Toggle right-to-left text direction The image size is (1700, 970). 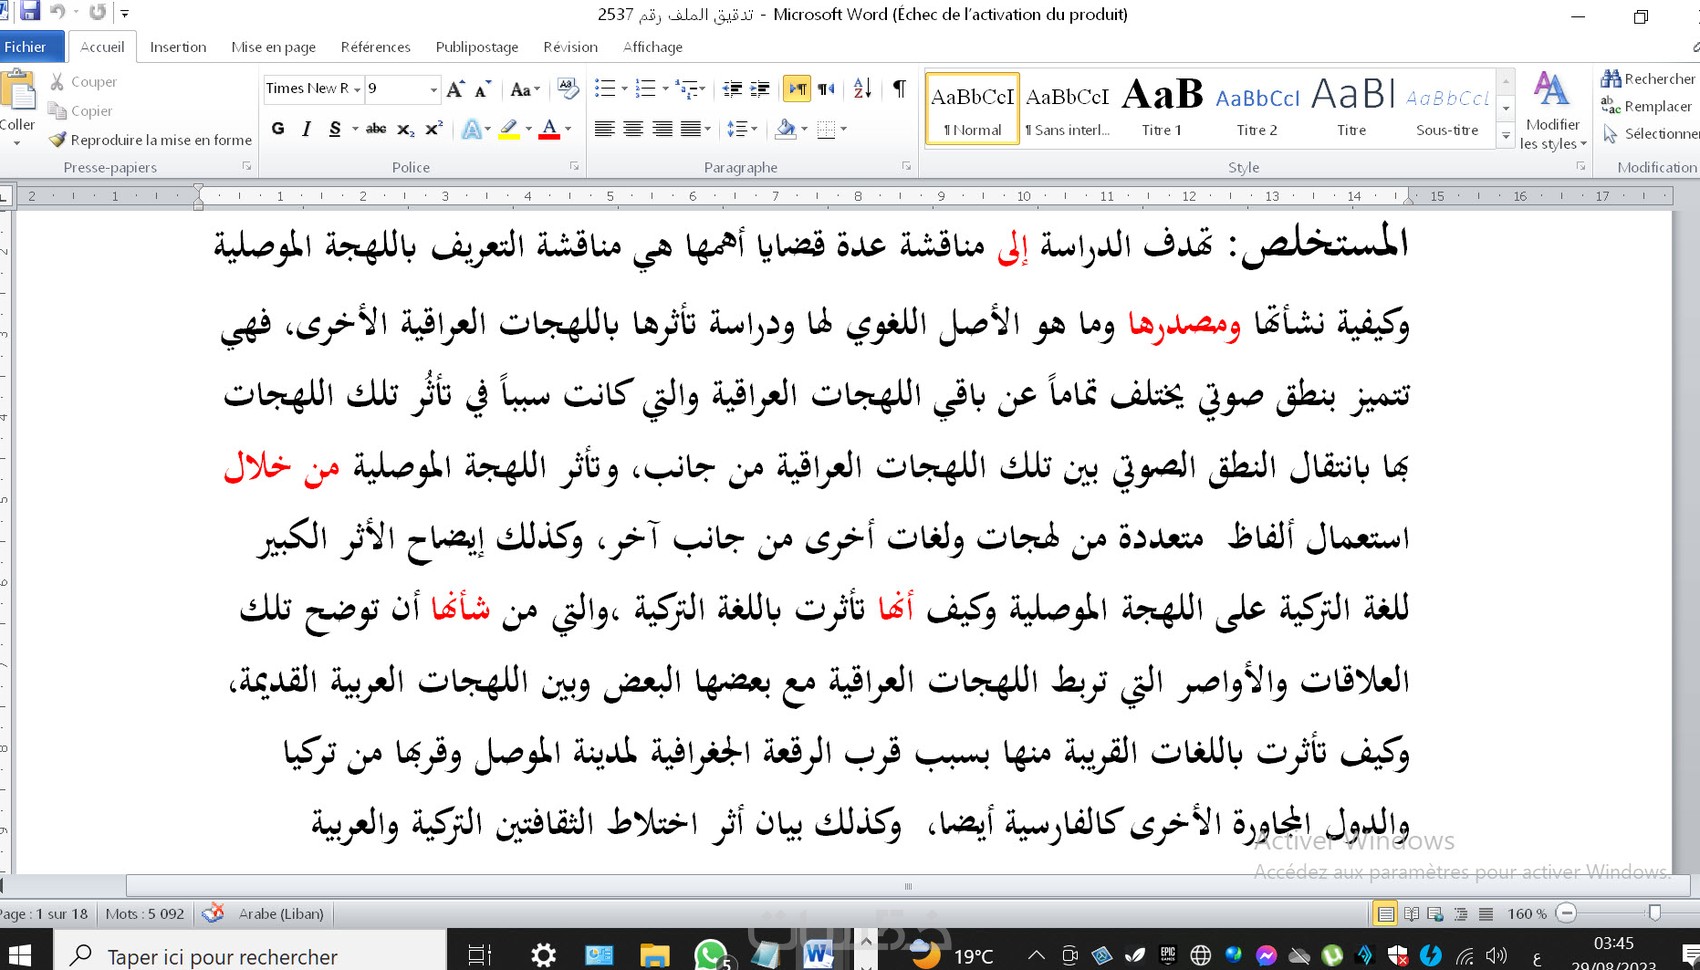pyautogui.click(x=826, y=89)
